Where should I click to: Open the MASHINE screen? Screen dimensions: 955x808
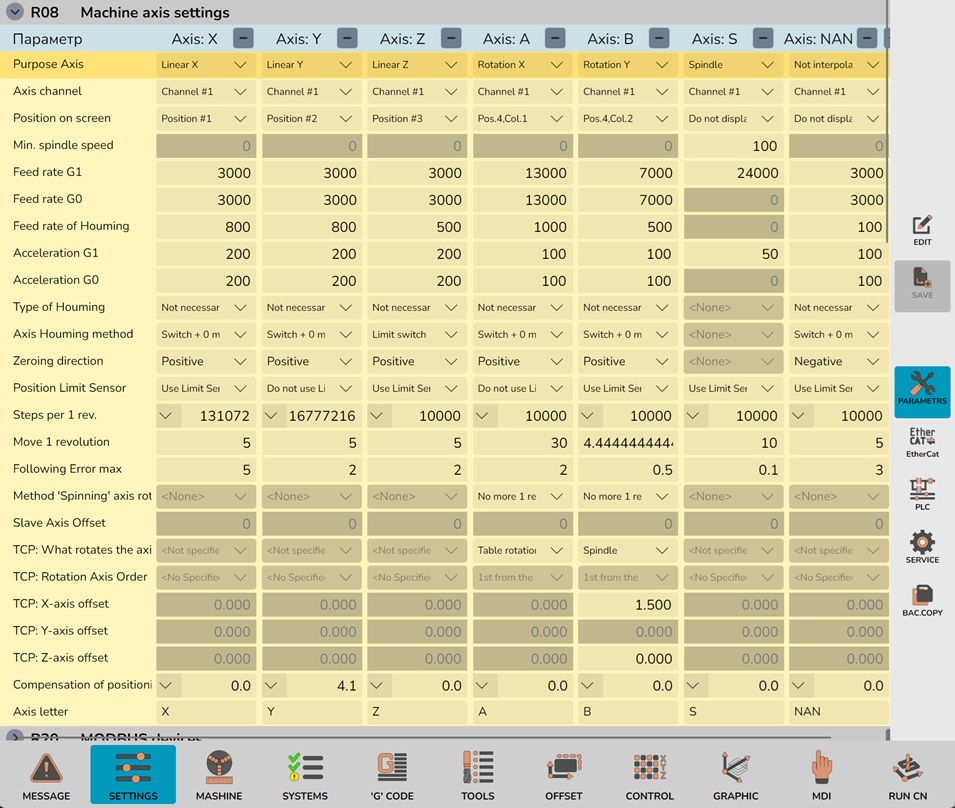click(x=219, y=775)
